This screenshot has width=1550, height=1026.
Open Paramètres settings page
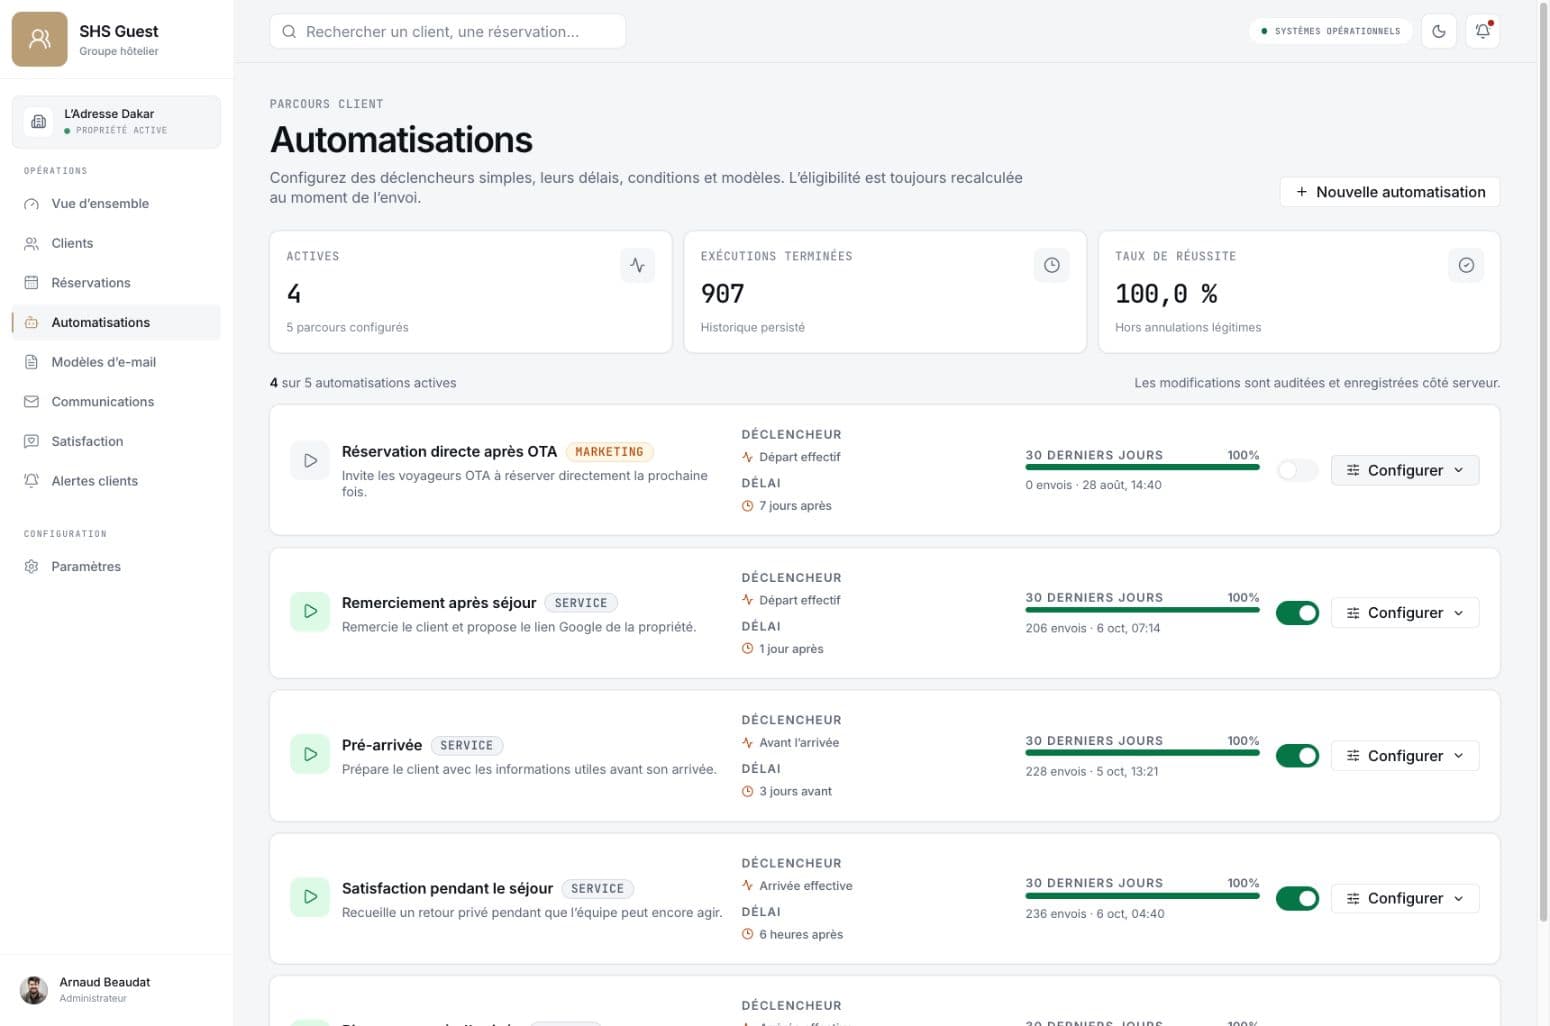(x=116, y=566)
